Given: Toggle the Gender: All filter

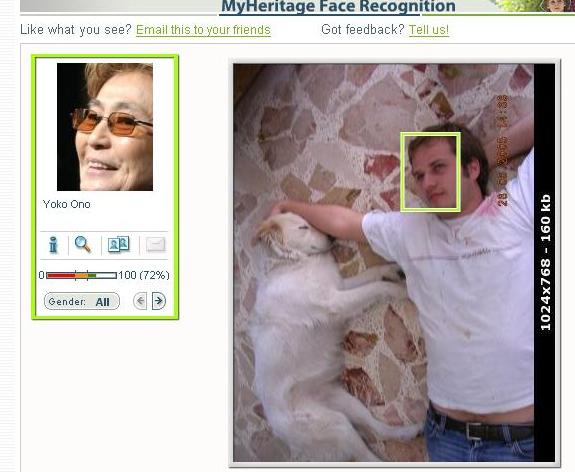Looking at the screenshot, I should [82, 301].
